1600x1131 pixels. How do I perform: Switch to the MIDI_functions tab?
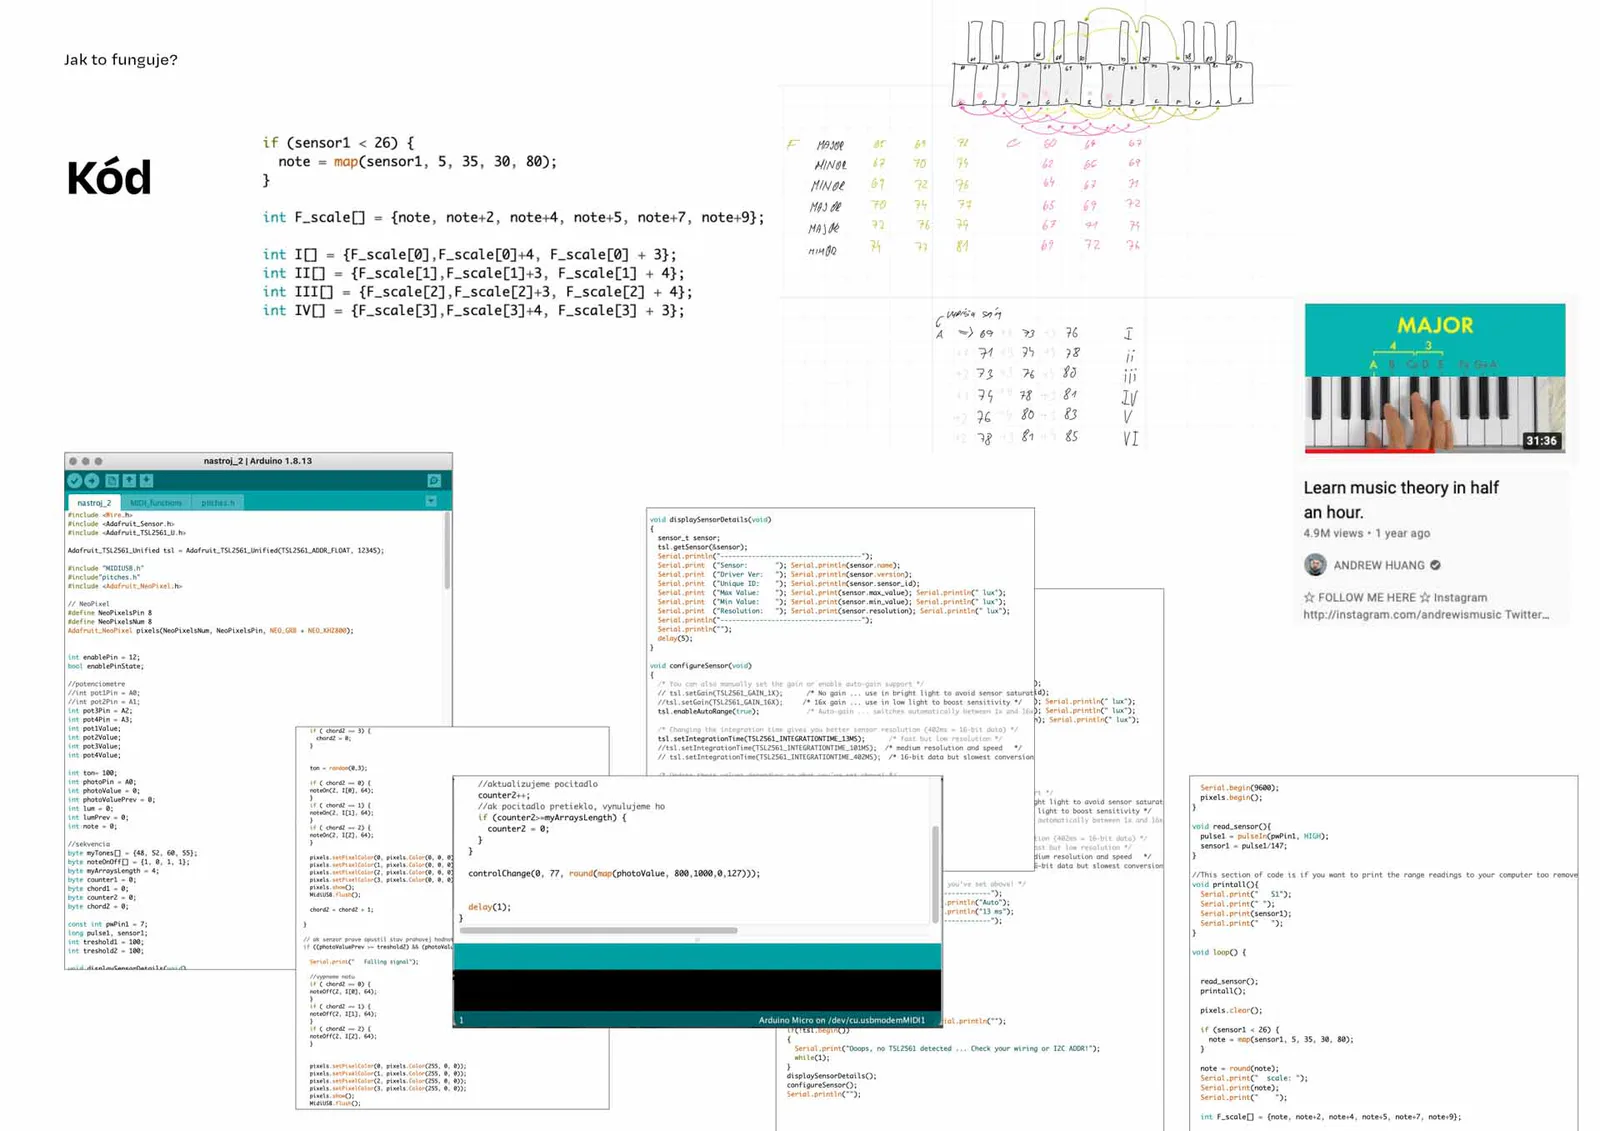[156, 502]
